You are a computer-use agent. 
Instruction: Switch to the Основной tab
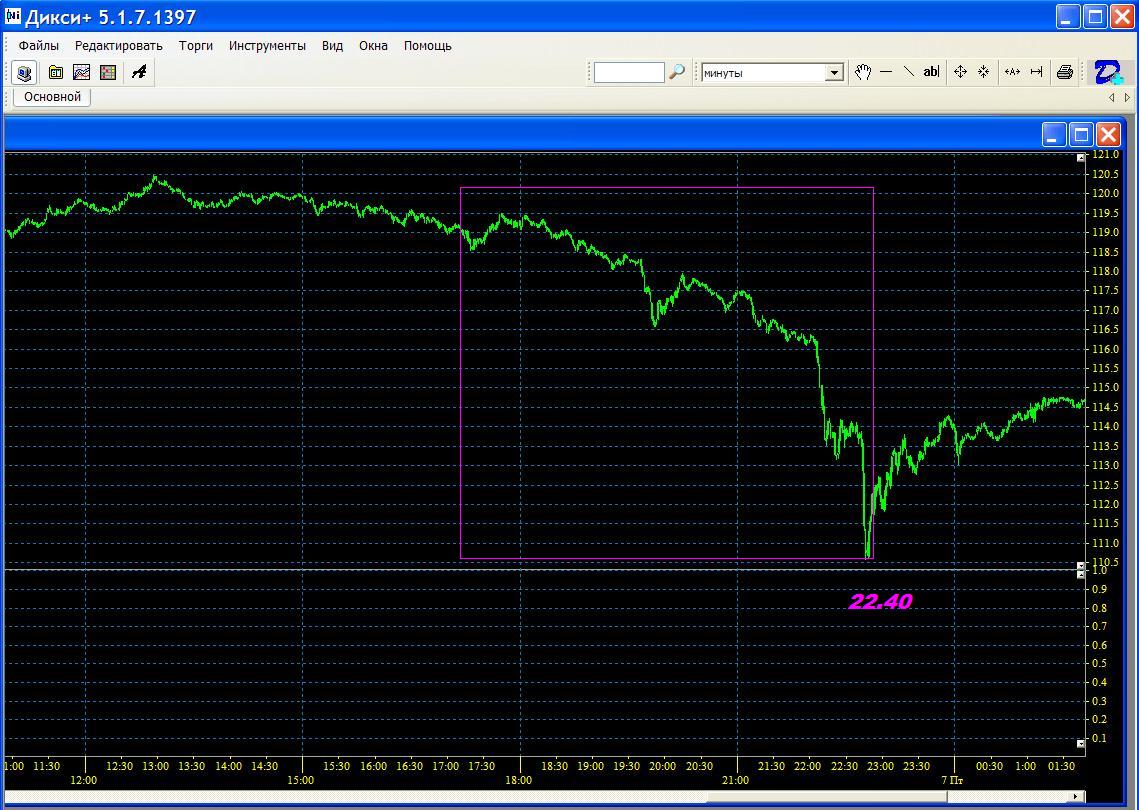point(52,97)
